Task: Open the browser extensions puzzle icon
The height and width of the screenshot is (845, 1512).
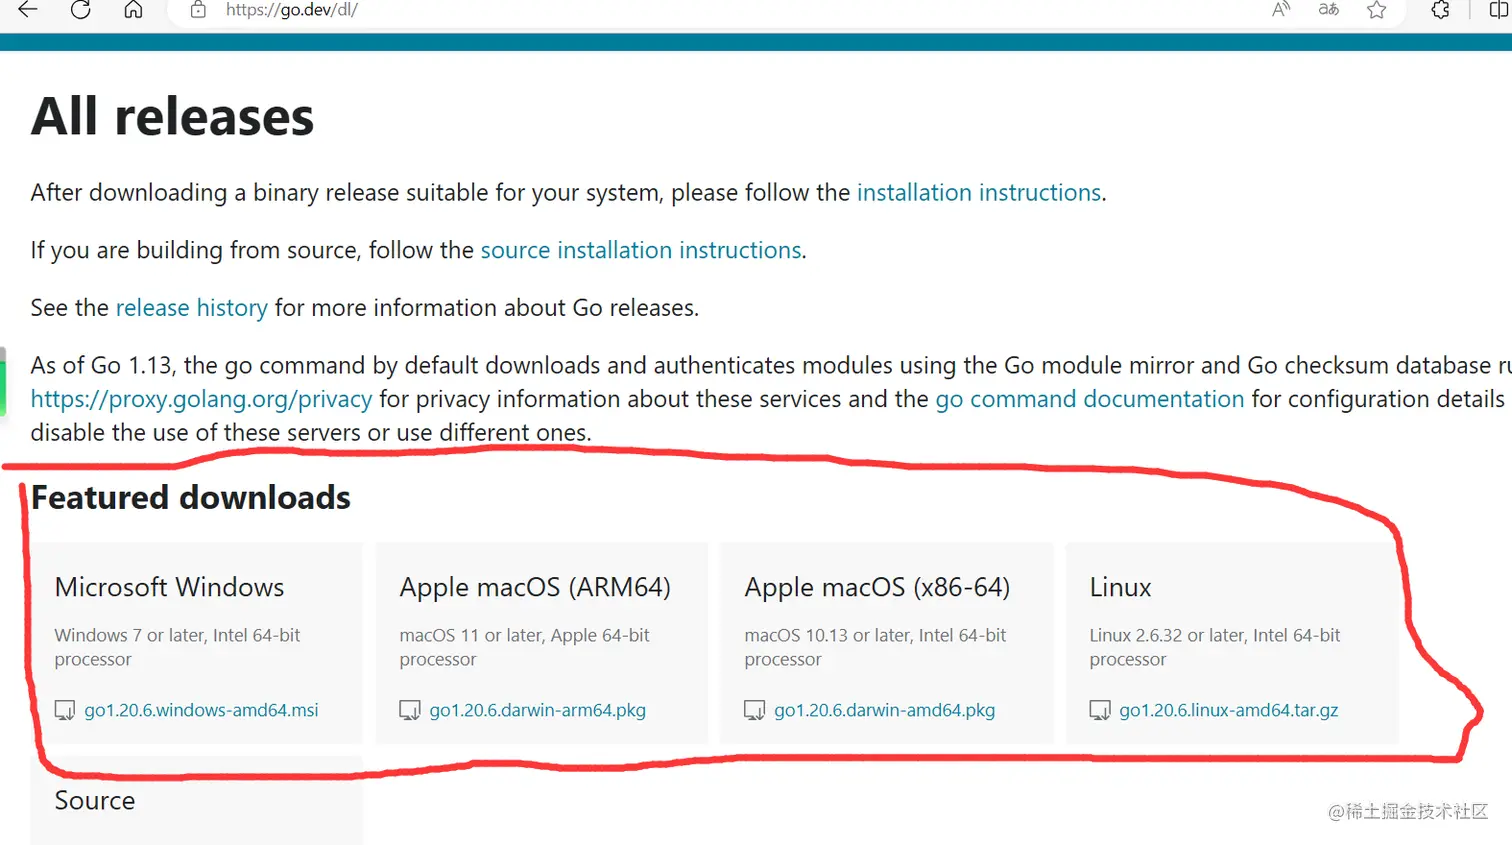Action: pyautogui.click(x=1440, y=9)
